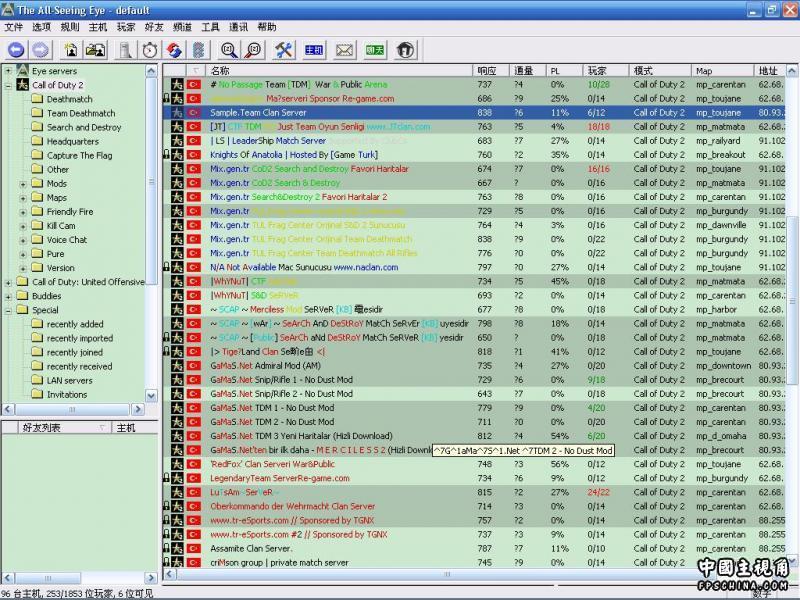Select the Oberkommando der Wehrmacht Clan Server row
This screenshot has width=800, height=600.
tap(474, 506)
